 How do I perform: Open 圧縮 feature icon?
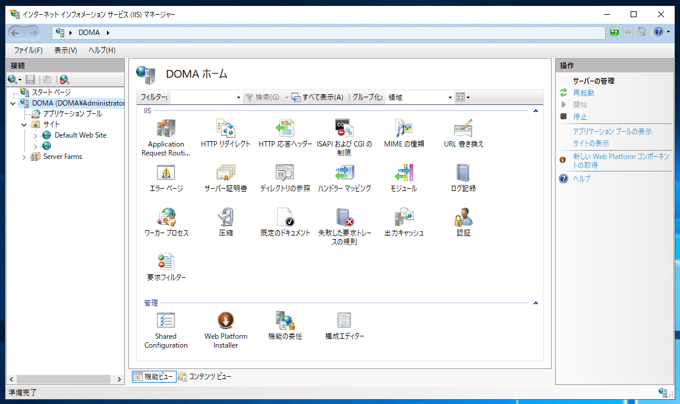coord(226,217)
